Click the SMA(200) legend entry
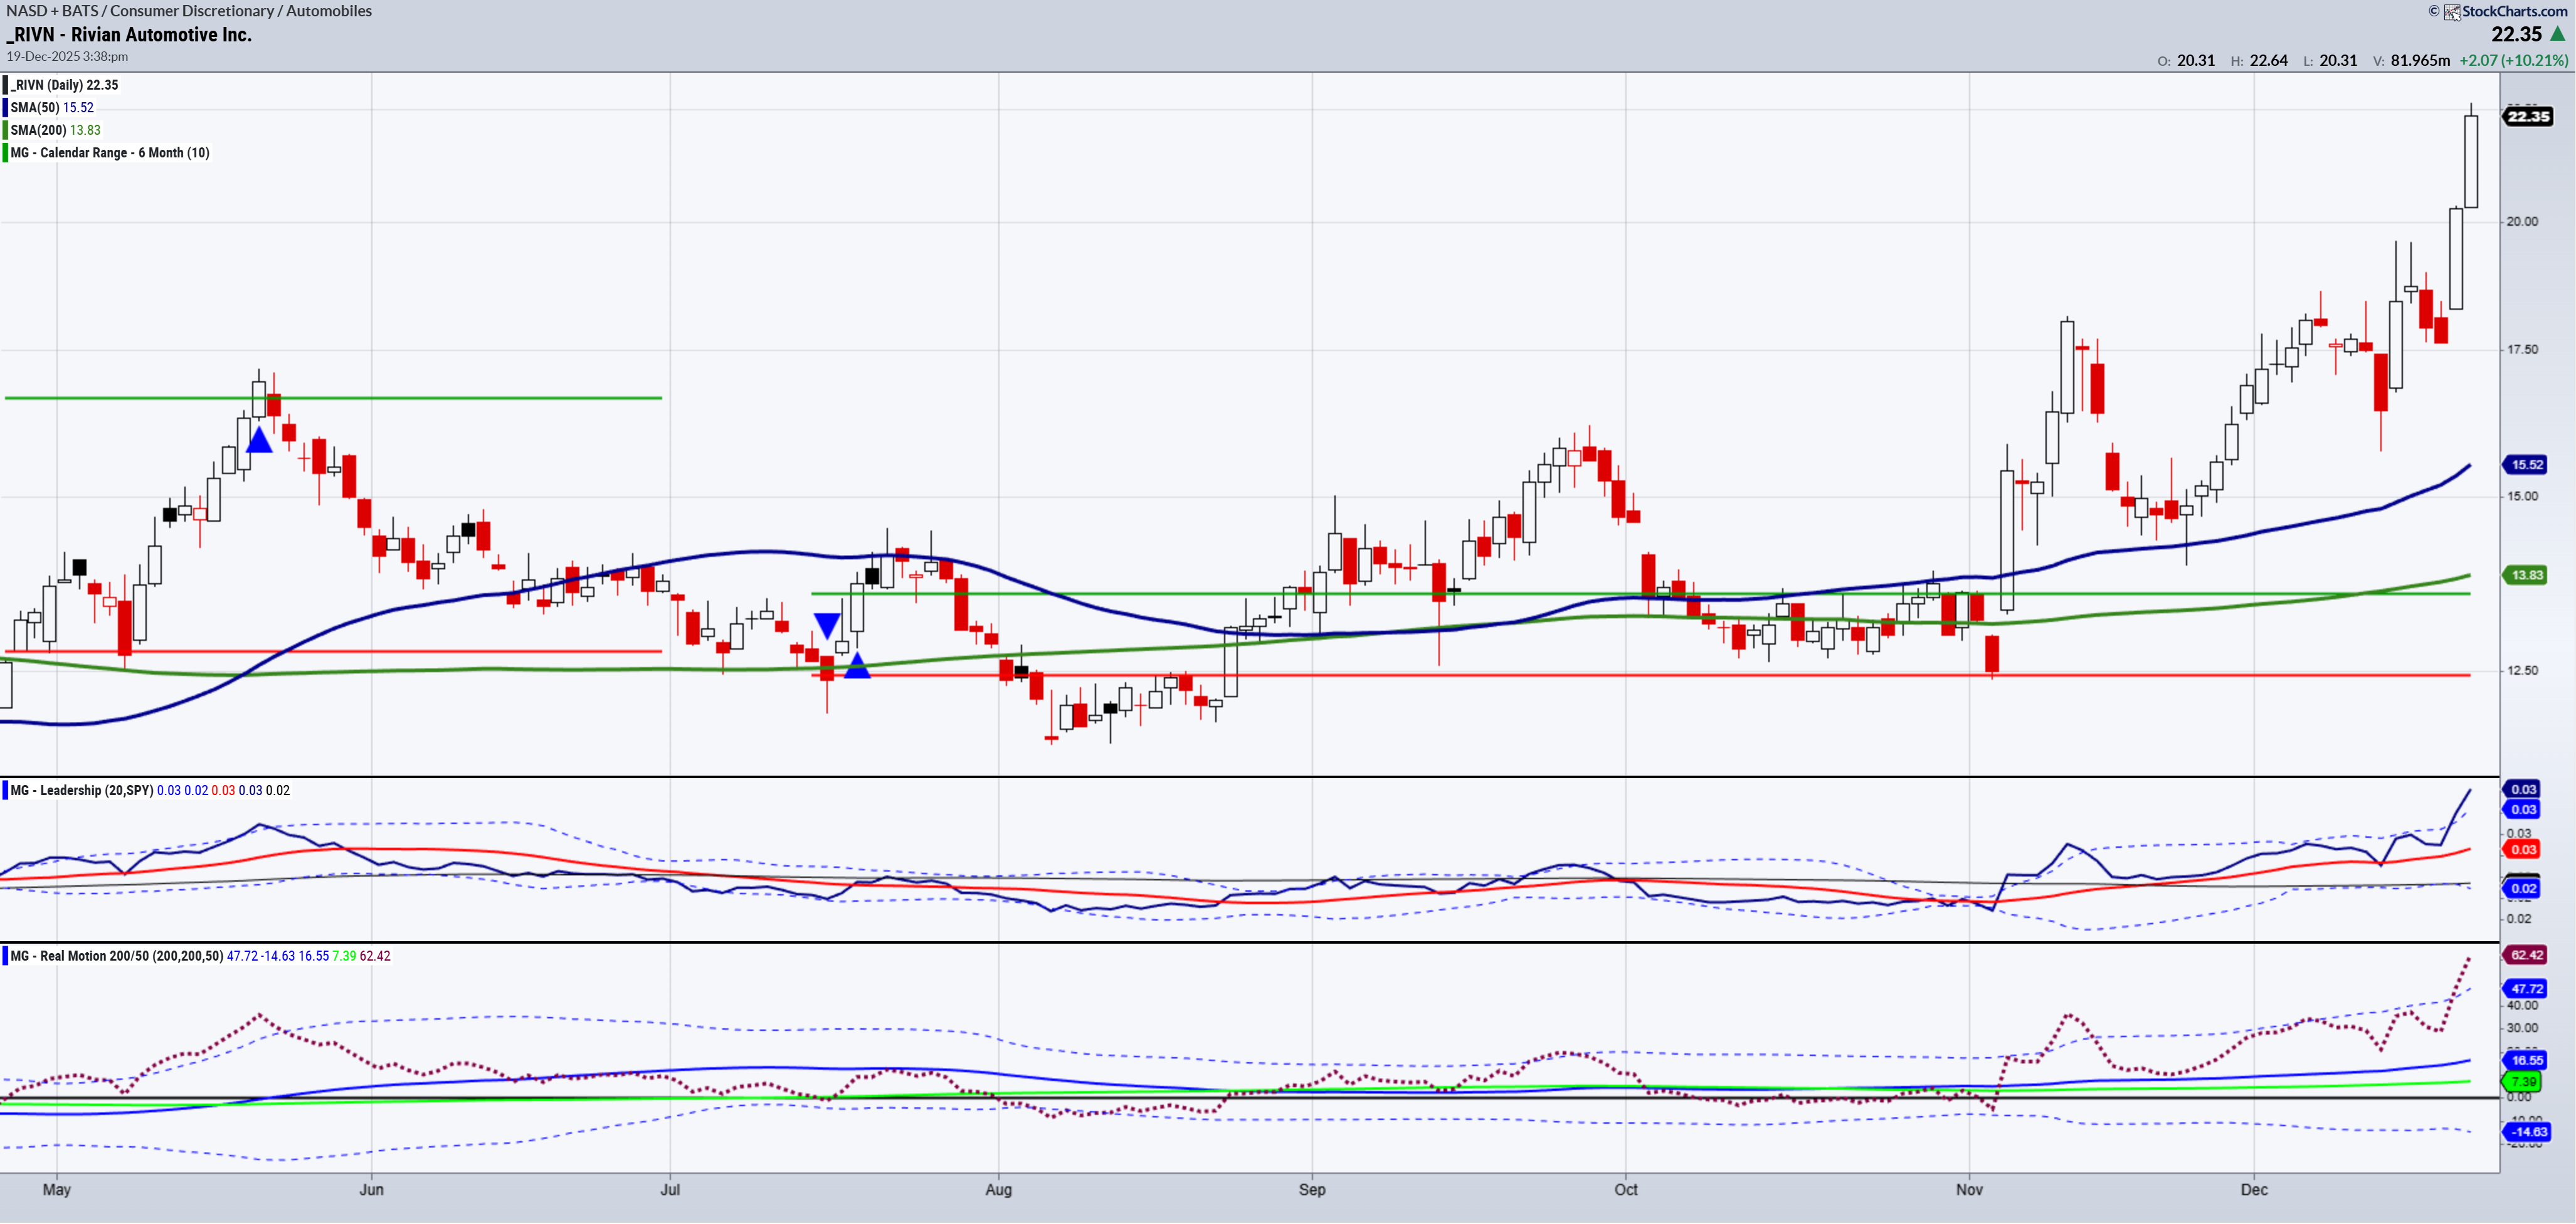Screen dimensions: 2576x1224 tap(55, 130)
